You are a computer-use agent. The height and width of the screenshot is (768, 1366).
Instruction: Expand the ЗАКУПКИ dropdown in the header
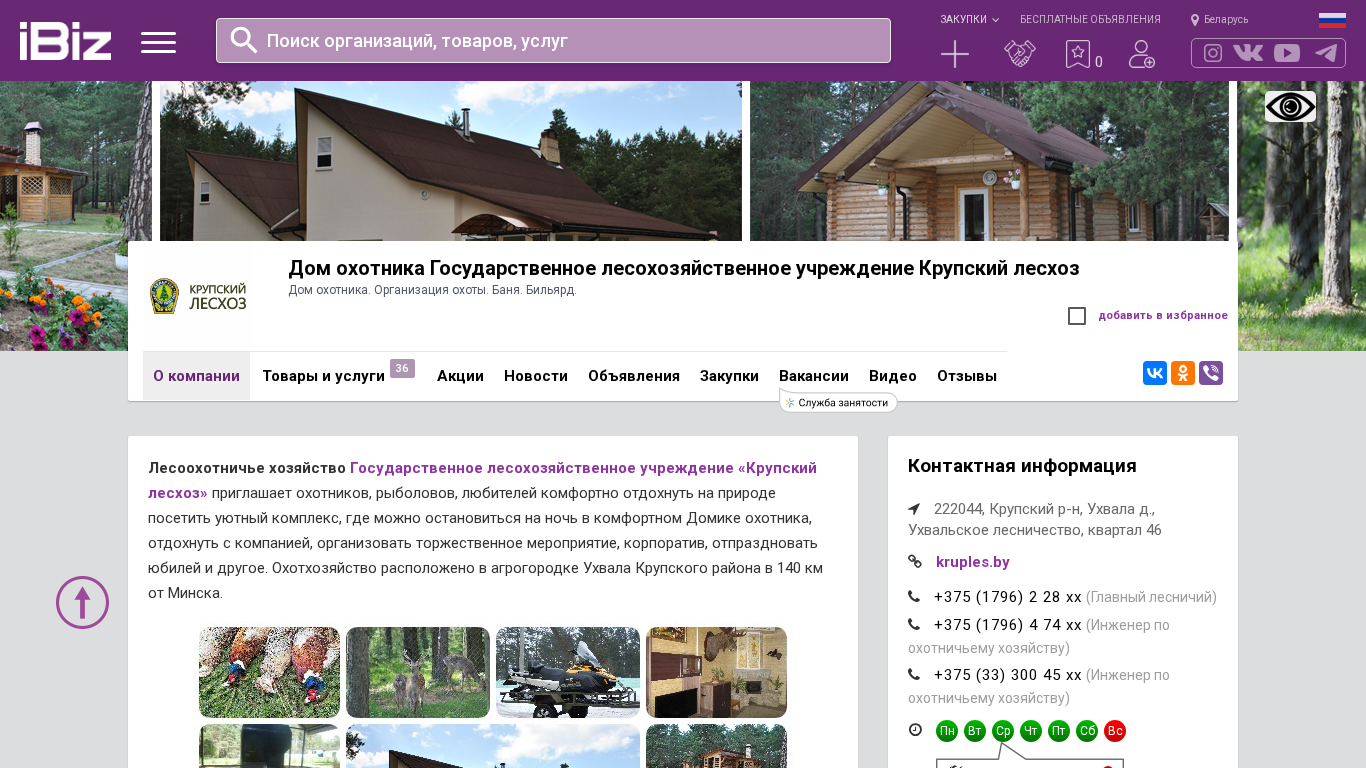[x=969, y=19]
